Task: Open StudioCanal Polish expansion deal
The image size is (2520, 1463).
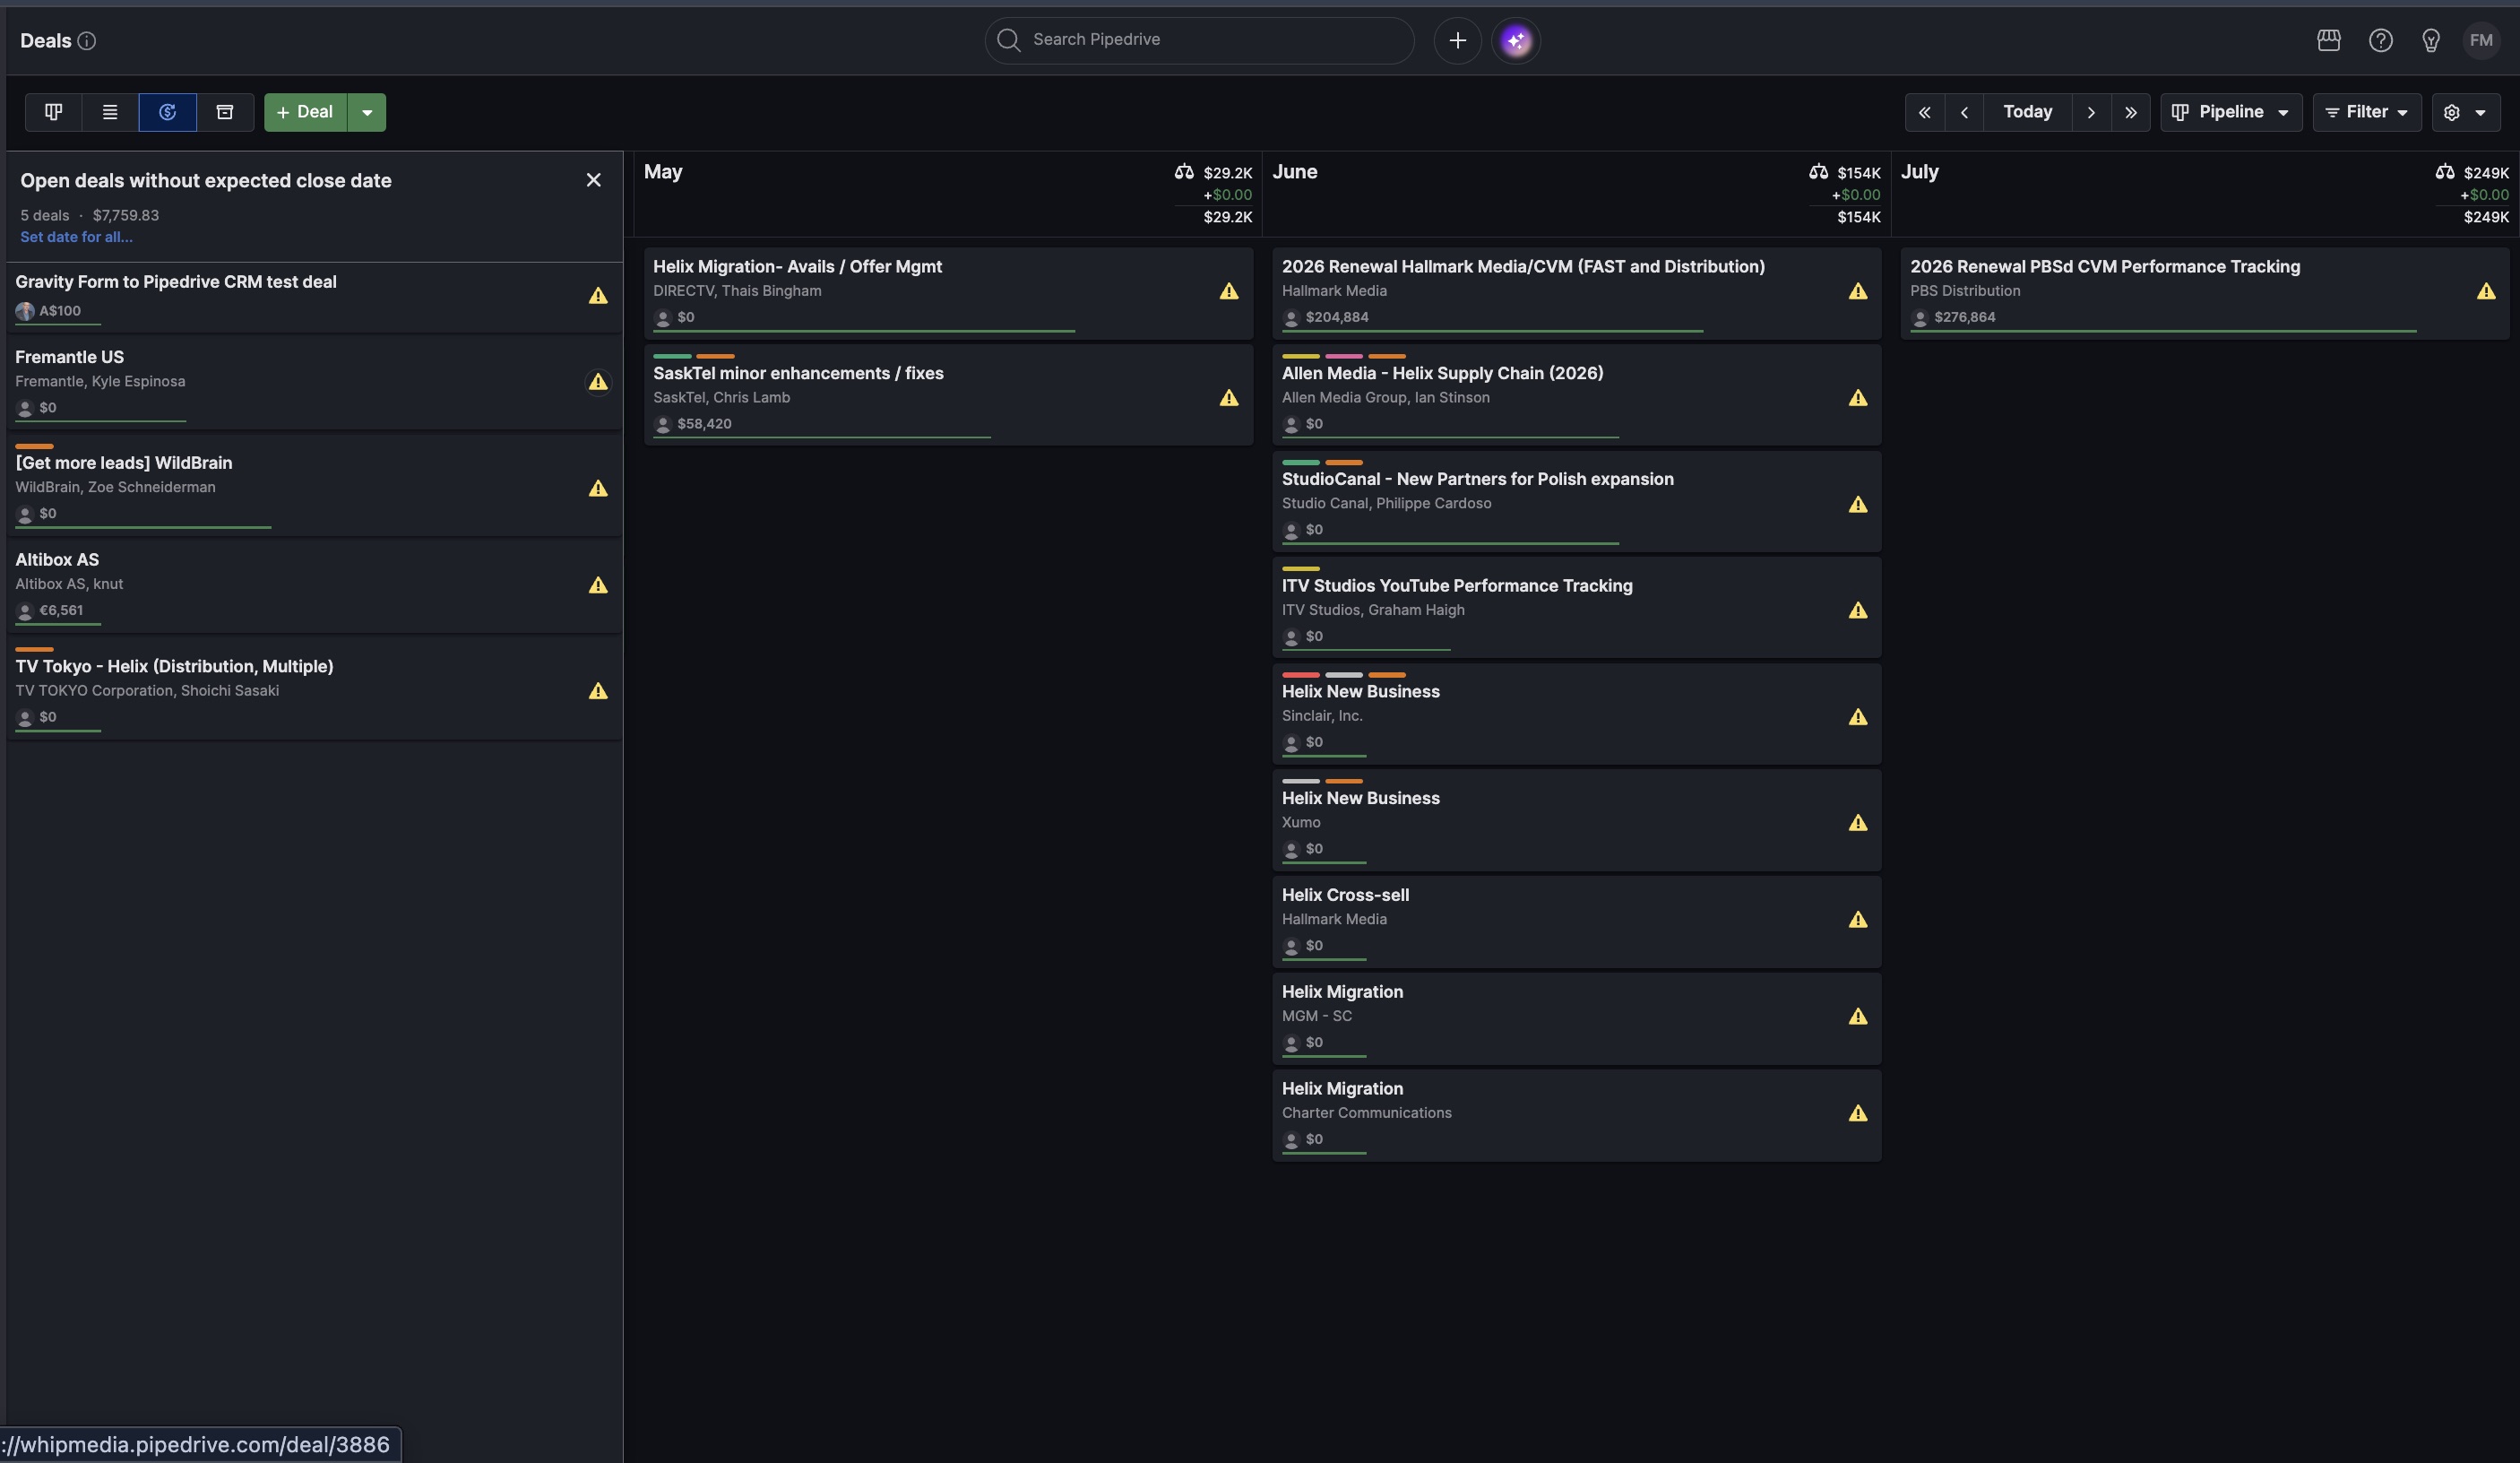Action: pyautogui.click(x=1576, y=501)
